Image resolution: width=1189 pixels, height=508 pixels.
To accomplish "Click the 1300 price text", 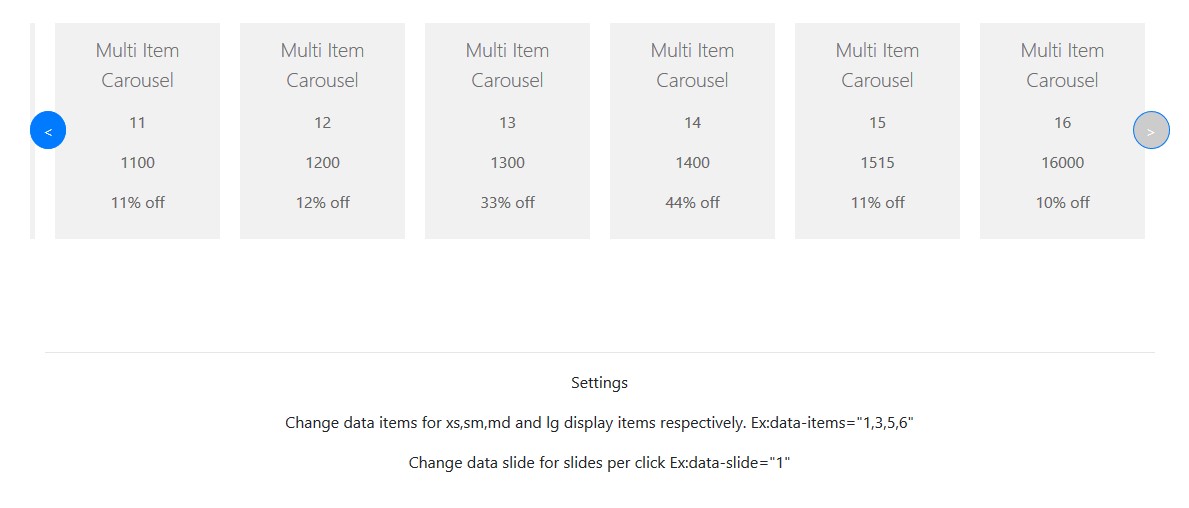I will [x=507, y=163].
